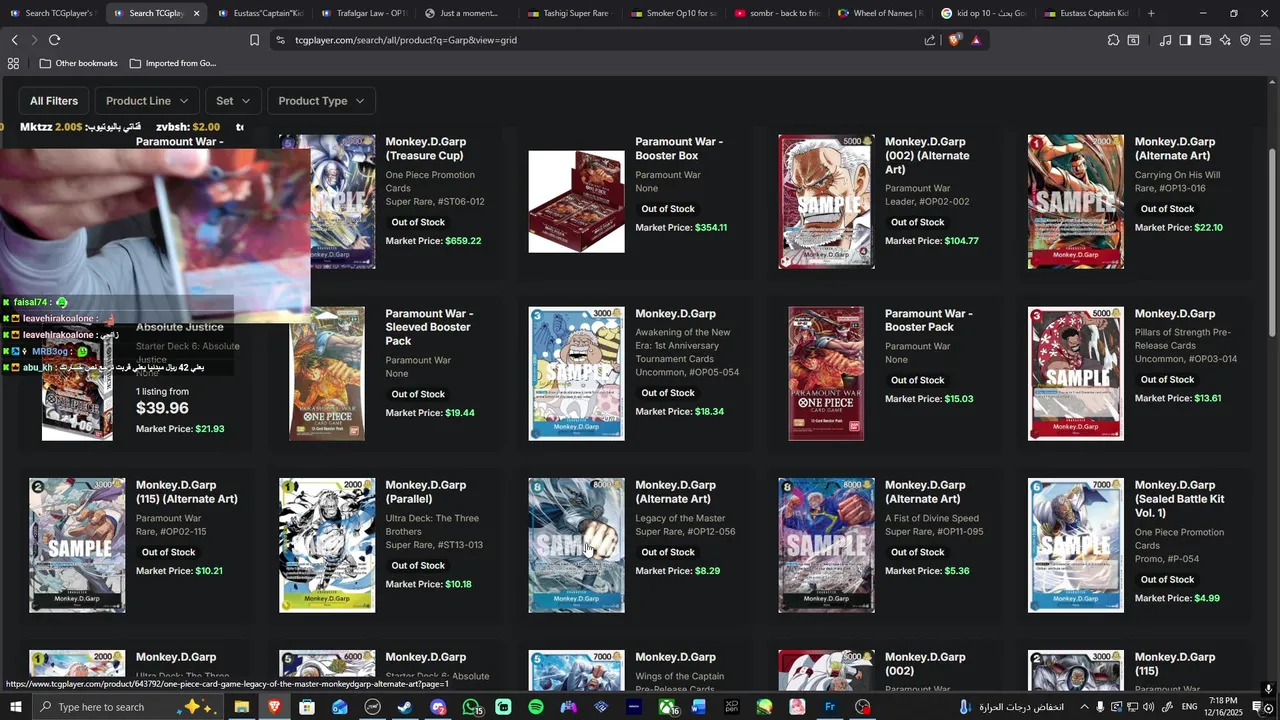Screen dimensions: 1280x720
Task: Open the Brave Wallet icon
Action: pyautogui.click(x=1205, y=40)
